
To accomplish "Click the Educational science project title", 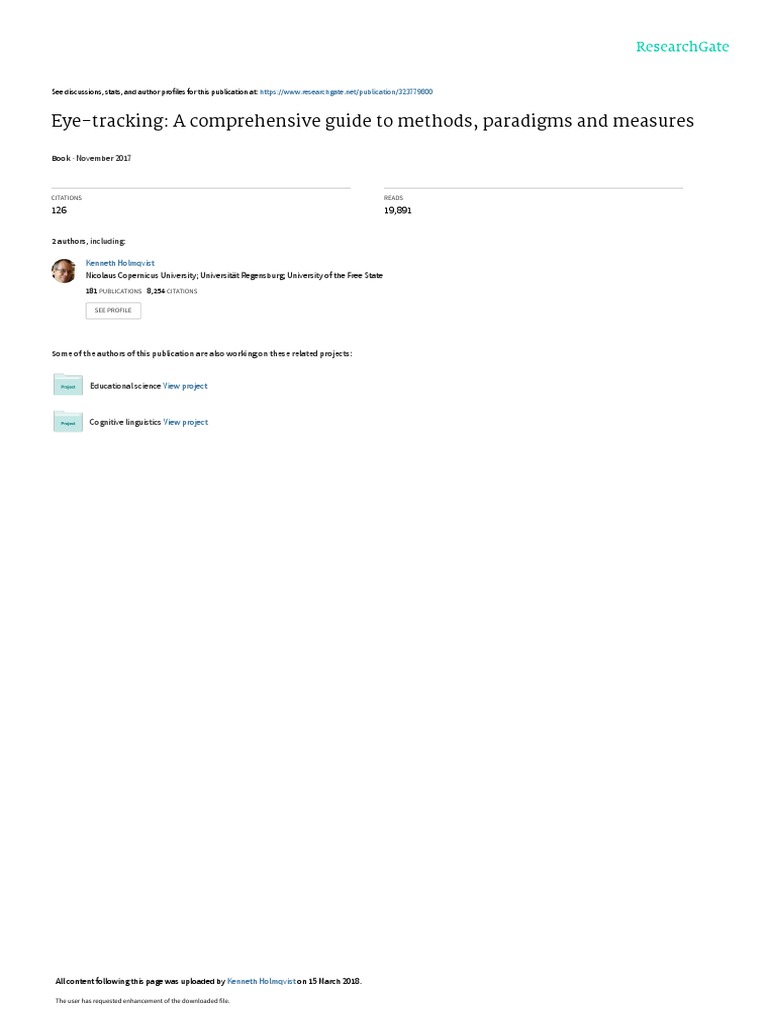I will click(125, 386).
